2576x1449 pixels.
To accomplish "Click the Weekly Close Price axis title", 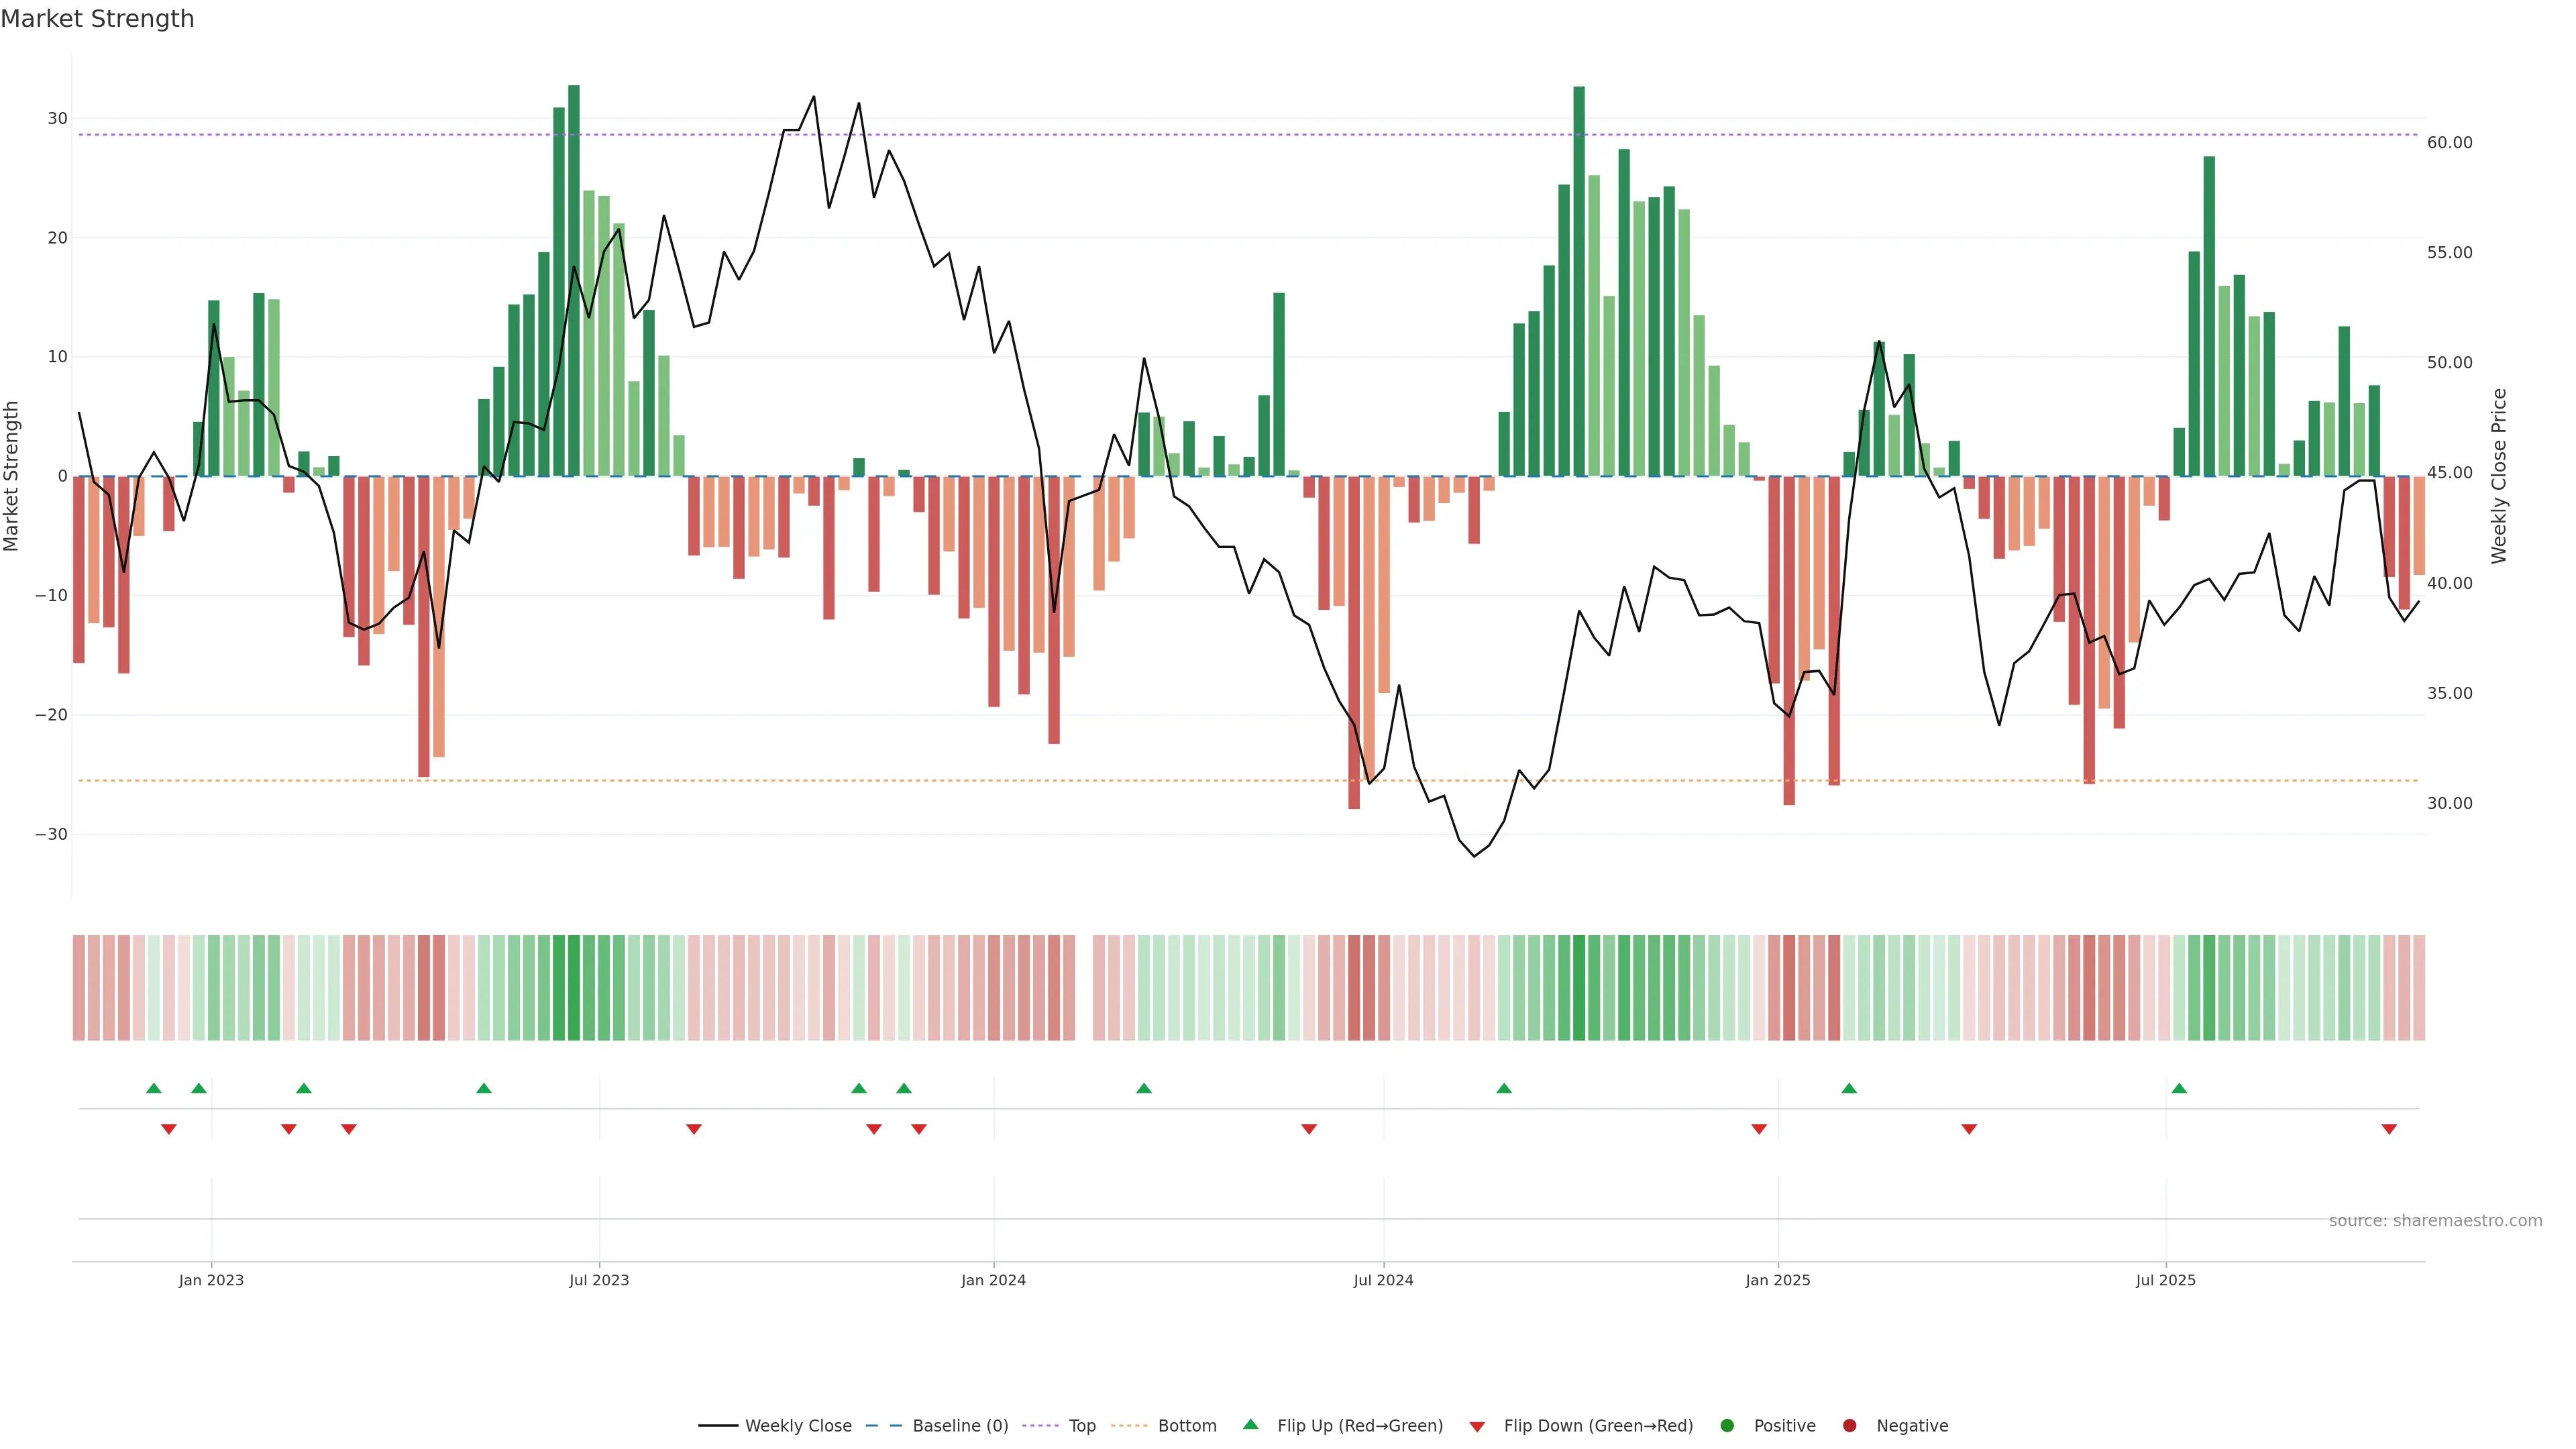I will [x=2499, y=476].
